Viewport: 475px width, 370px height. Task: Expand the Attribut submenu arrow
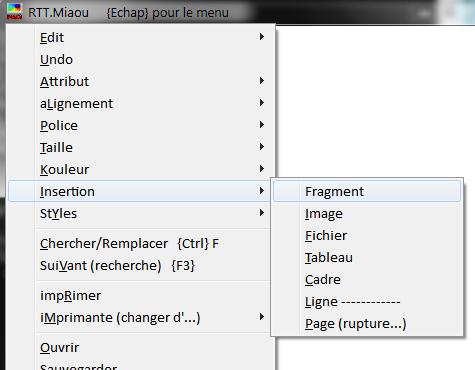click(x=262, y=81)
